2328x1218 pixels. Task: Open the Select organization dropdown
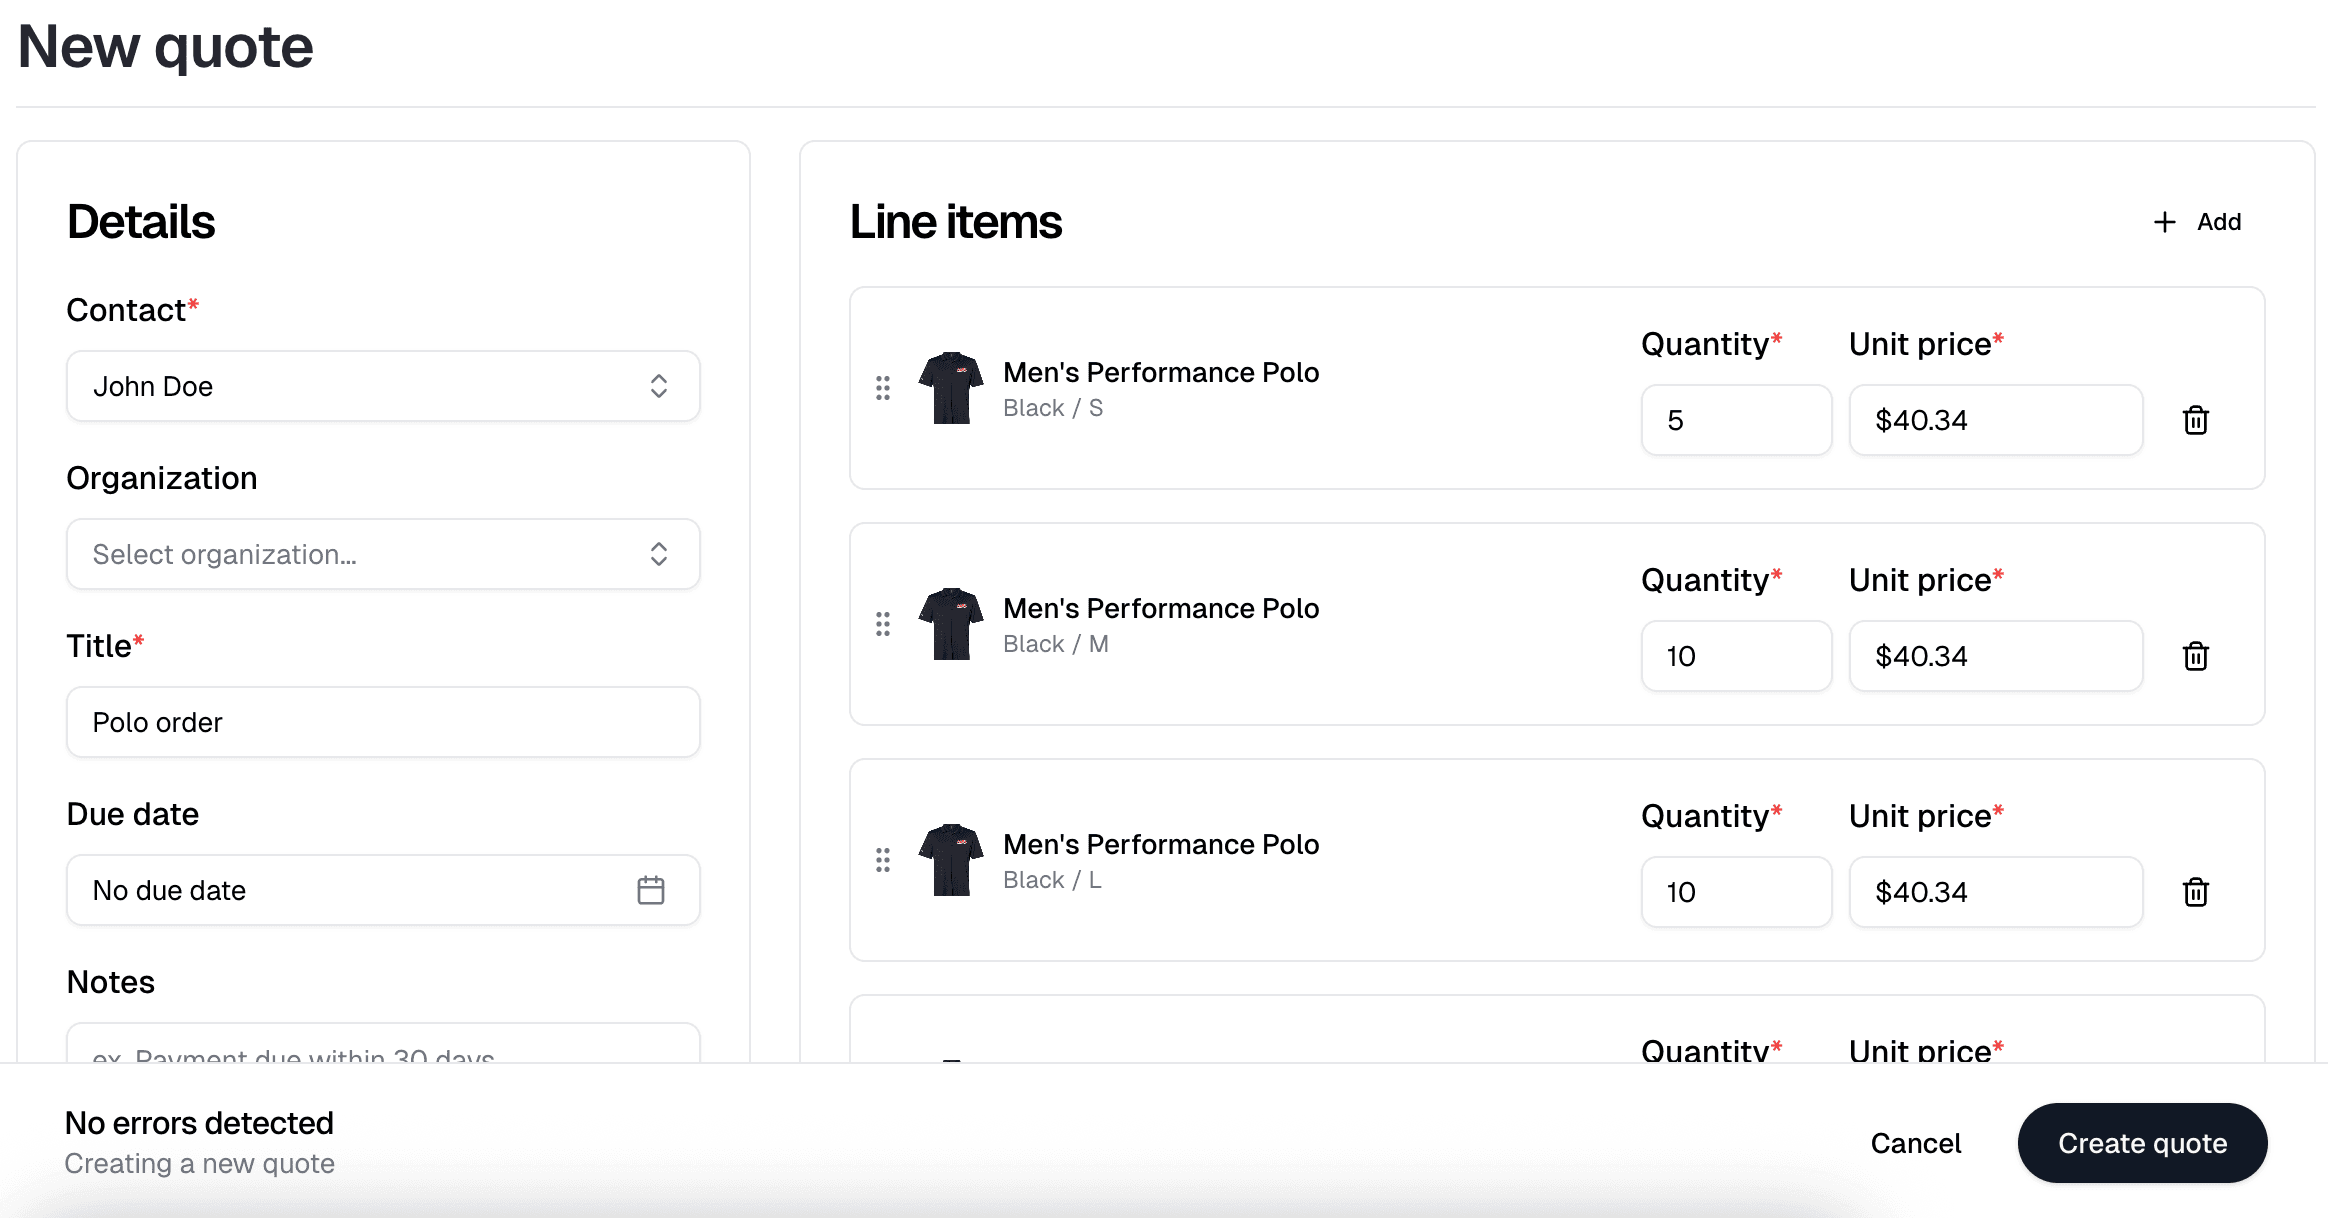click(383, 554)
